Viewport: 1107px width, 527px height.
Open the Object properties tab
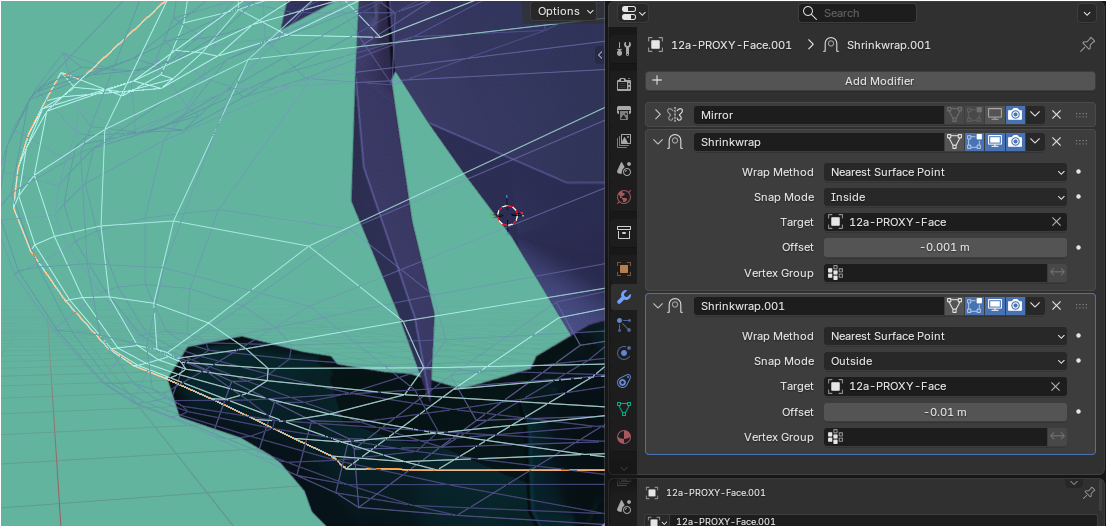tap(624, 269)
